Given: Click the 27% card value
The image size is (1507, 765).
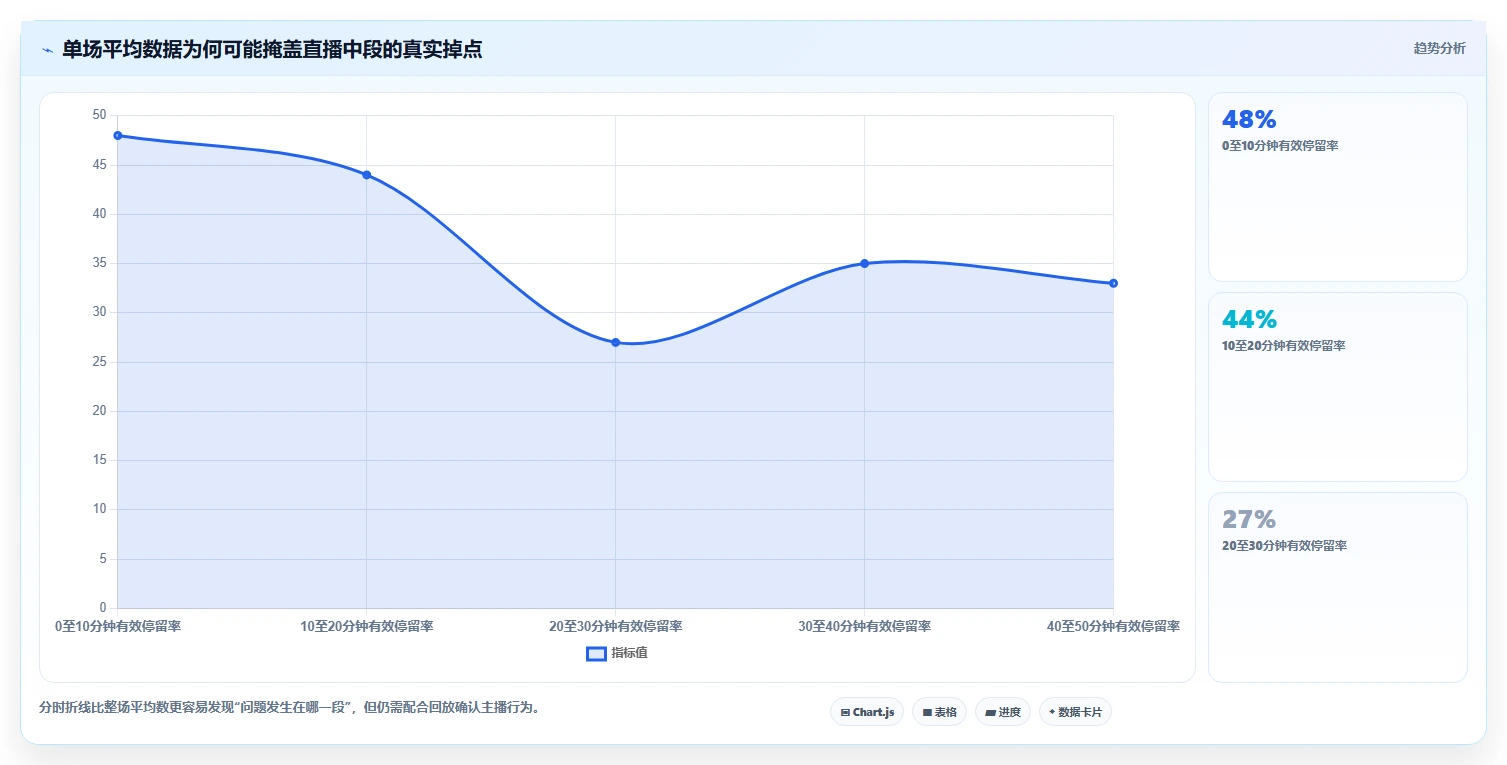Looking at the screenshot, I should 1249,520.
